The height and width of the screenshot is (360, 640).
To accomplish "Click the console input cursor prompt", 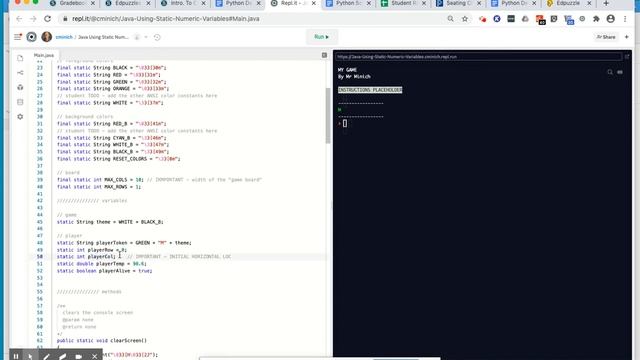I will pos(345,123).
